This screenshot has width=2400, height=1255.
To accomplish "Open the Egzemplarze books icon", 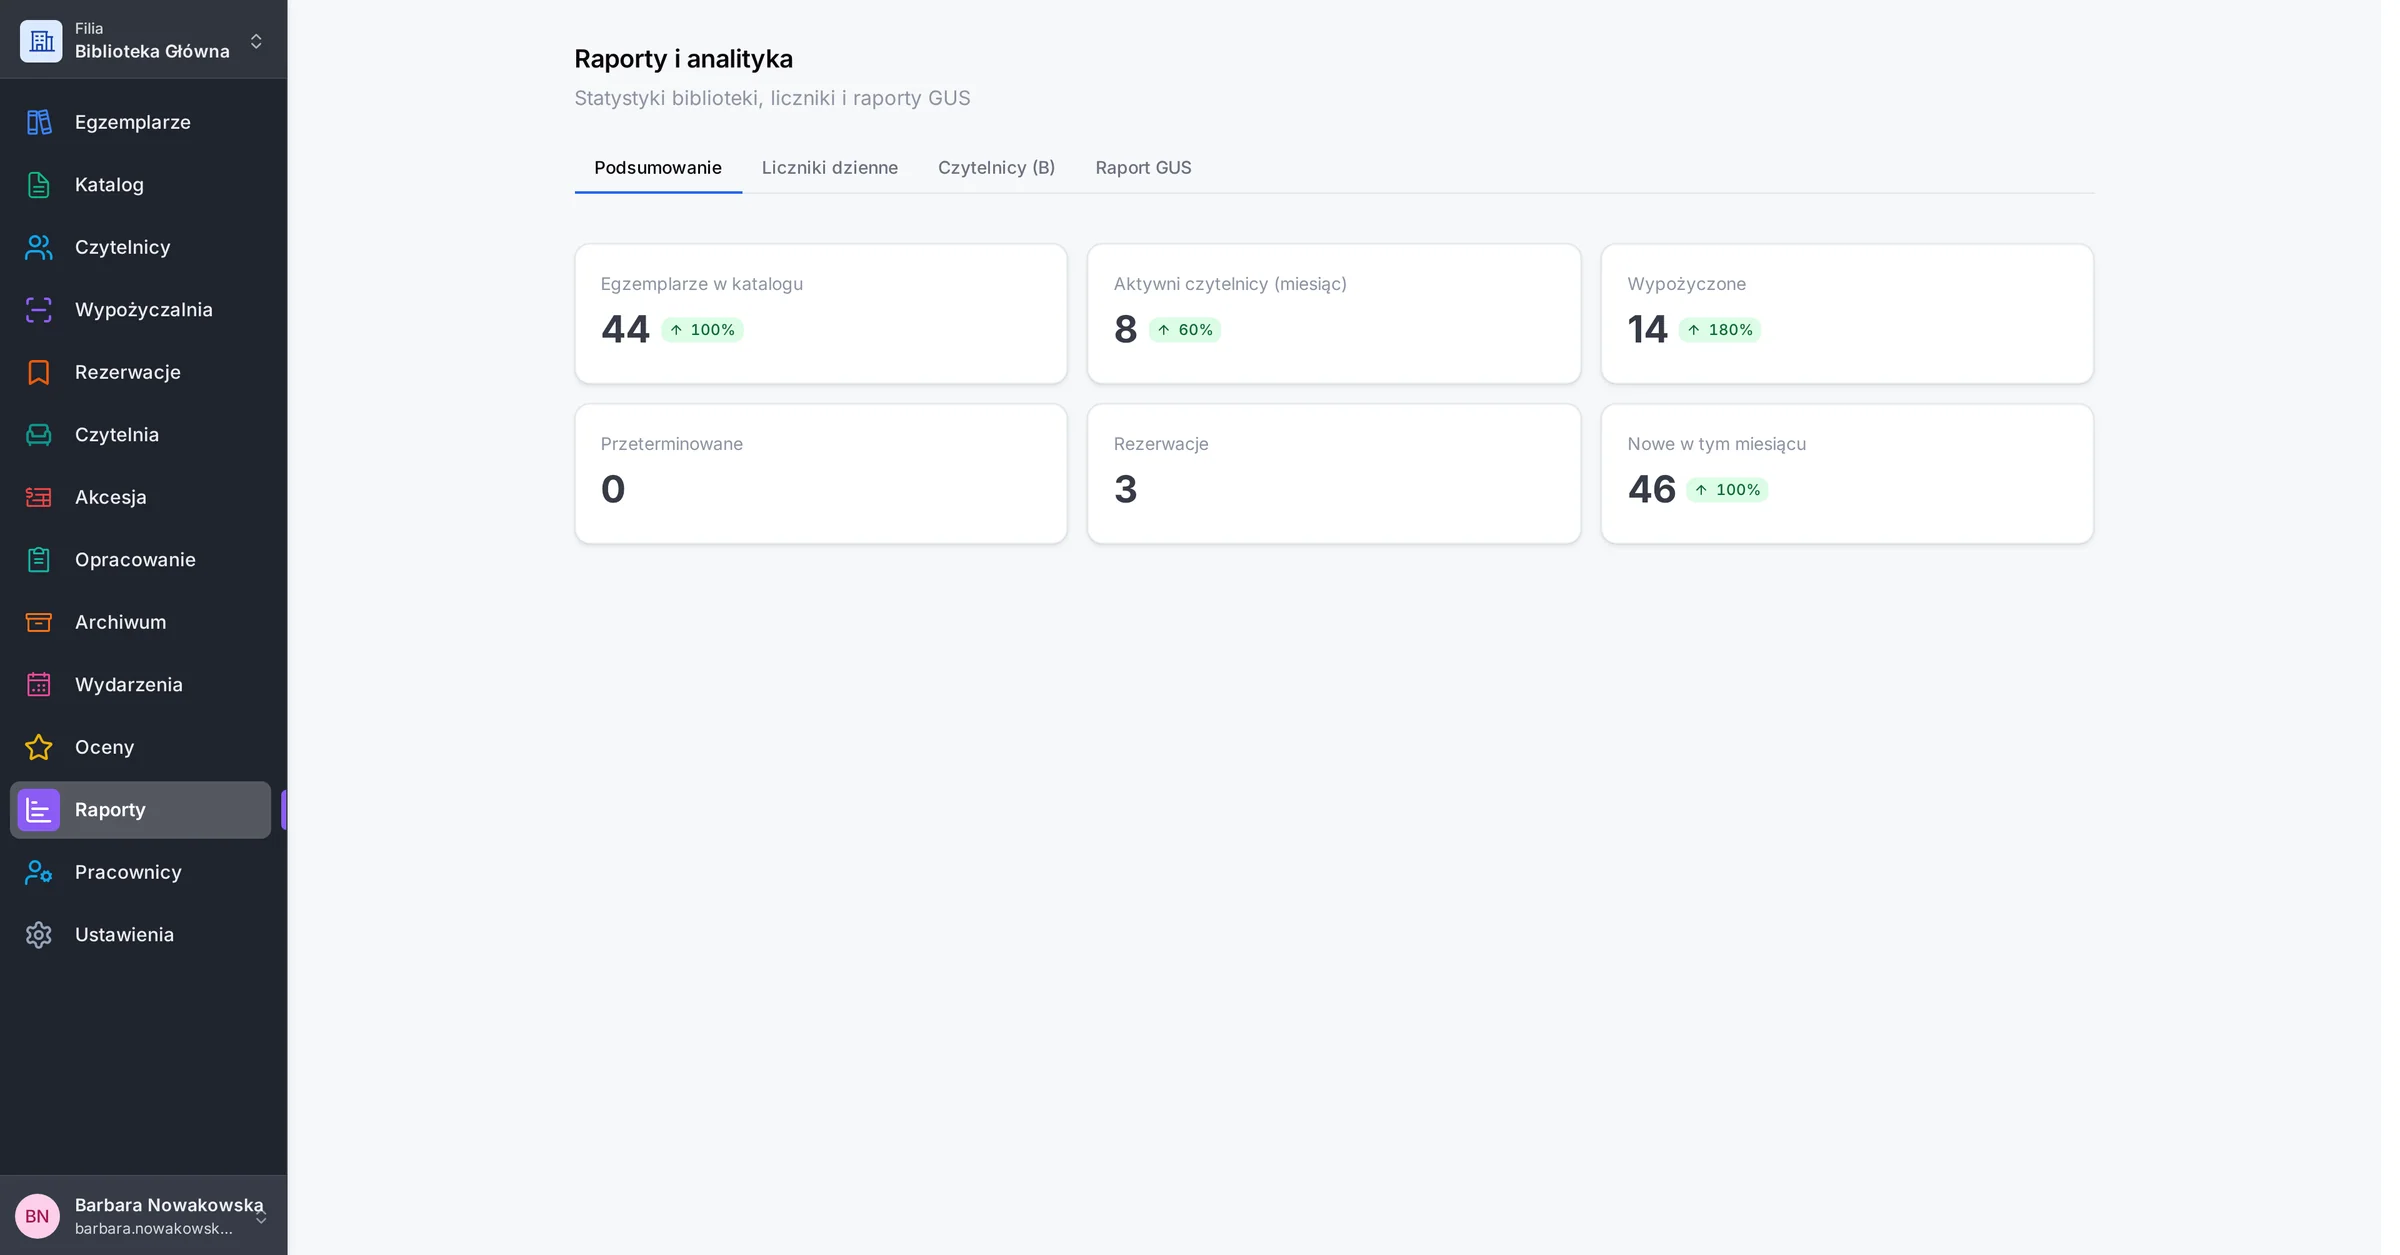I will coord(39,122).
